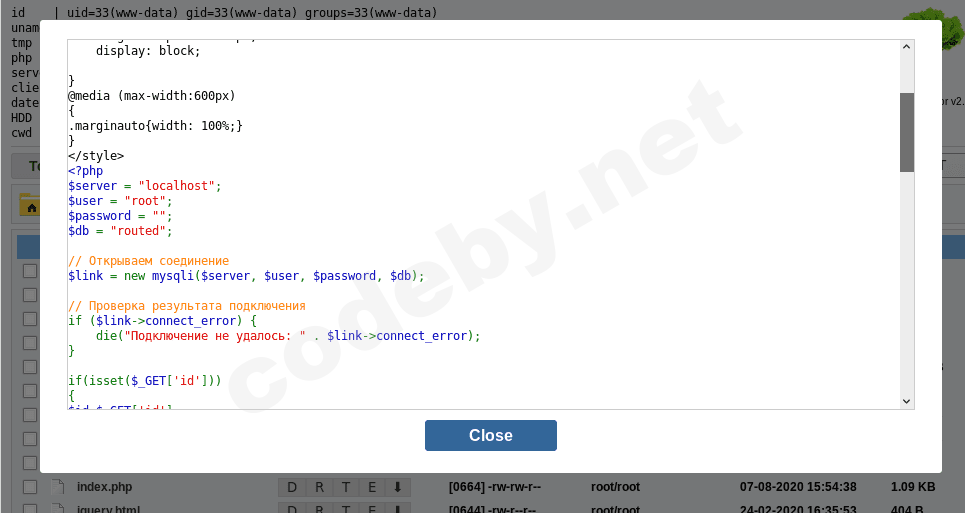This screenshot has height=513, width=965.
Task: Click the display: block; line
Action: click(x=148, y=51)
